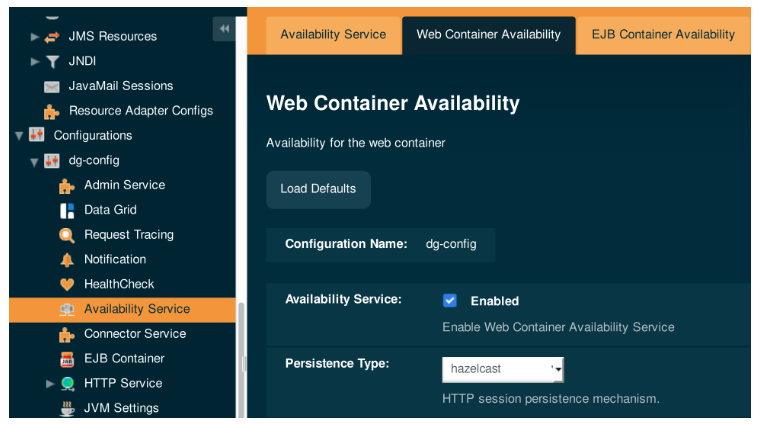Viewport: 762px width, 425px height.
Task: Collapse the dg-config tree node
Action: coord(34,161)
